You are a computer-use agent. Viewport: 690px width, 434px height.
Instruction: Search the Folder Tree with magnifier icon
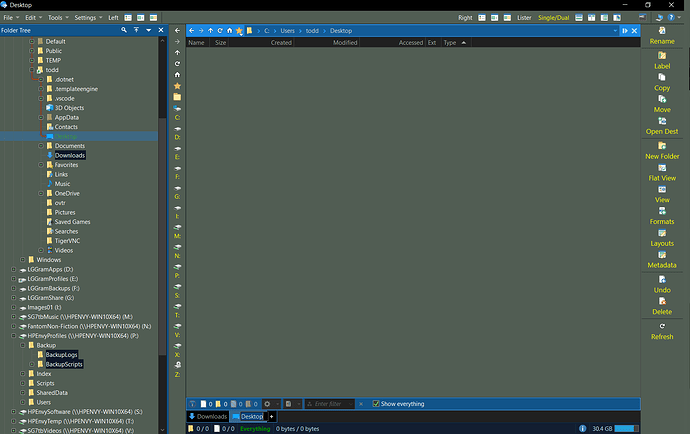pyautogui.click(x=124, y=31)
